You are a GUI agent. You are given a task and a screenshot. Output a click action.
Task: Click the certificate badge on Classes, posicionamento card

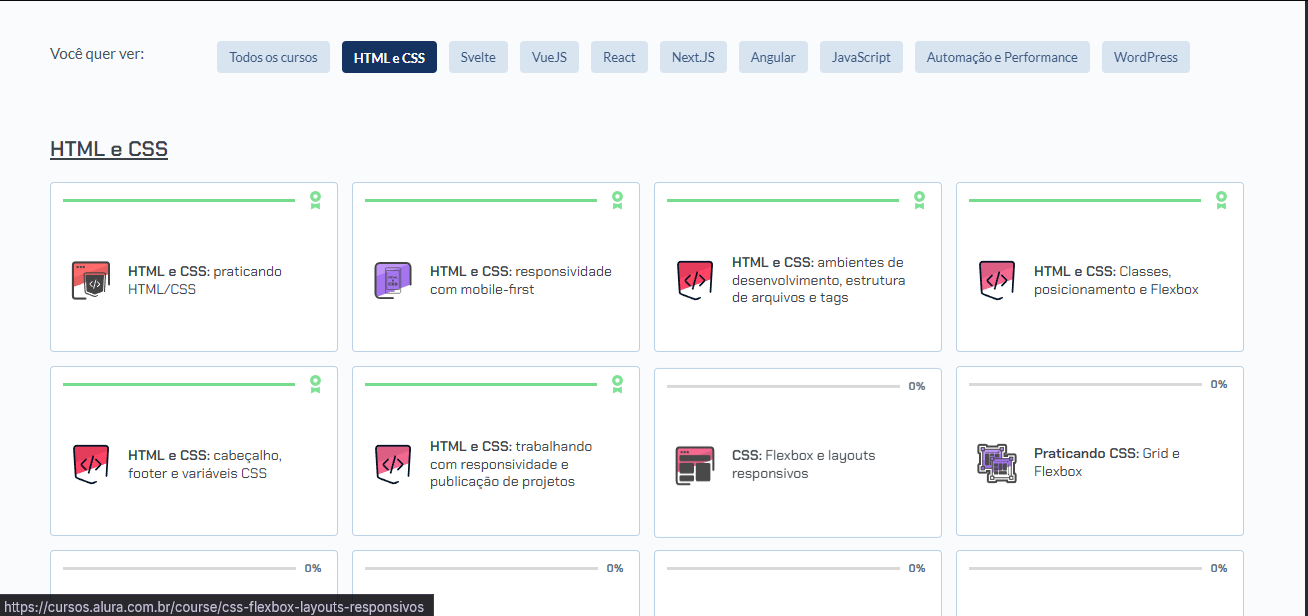click(1221, 201)
